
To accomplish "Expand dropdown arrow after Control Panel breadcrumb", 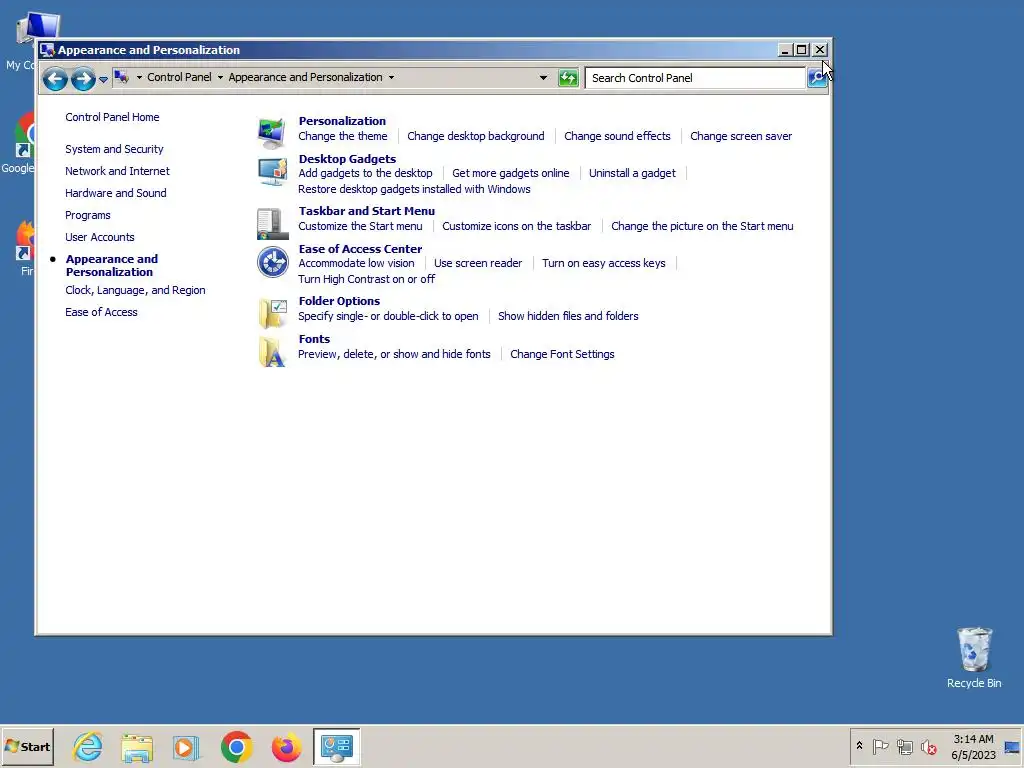I will (x=220, y=77).
